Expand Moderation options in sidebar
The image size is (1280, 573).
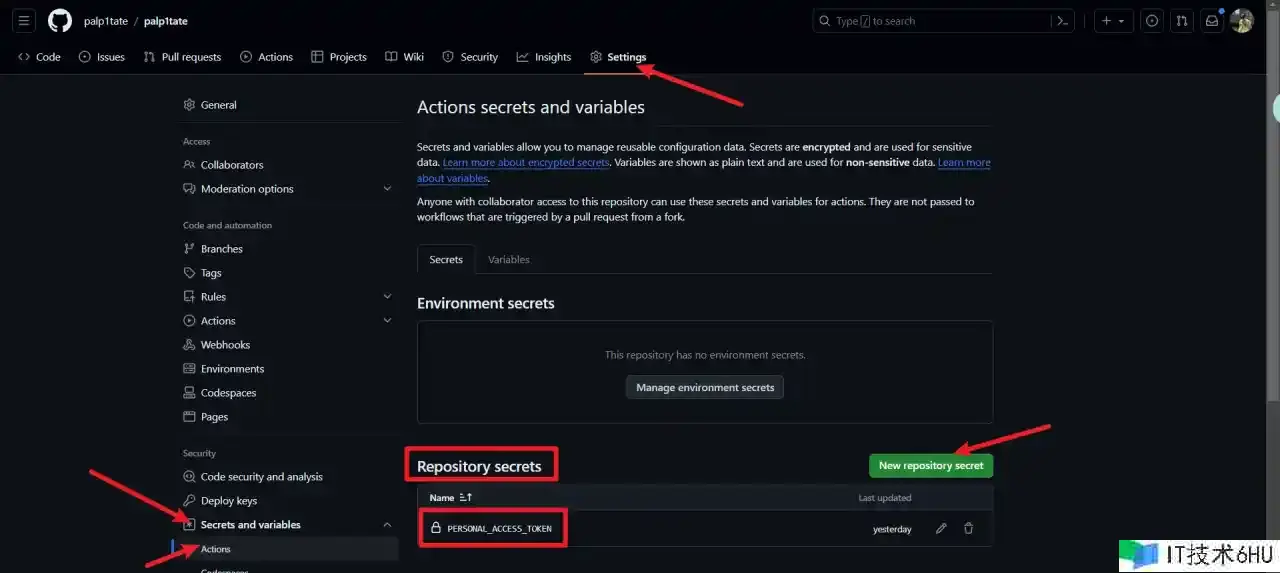[387, 189]
